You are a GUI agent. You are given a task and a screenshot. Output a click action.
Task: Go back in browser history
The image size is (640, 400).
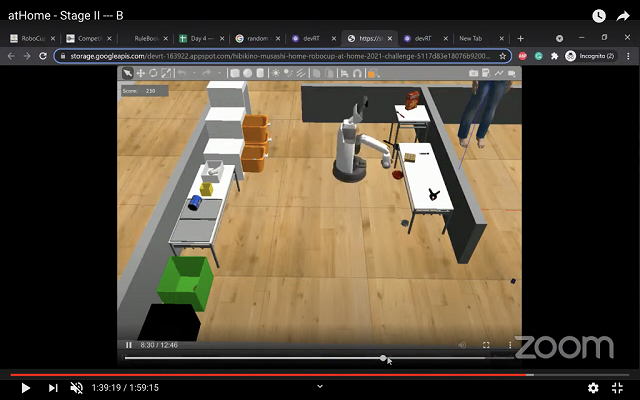point(11,56)
